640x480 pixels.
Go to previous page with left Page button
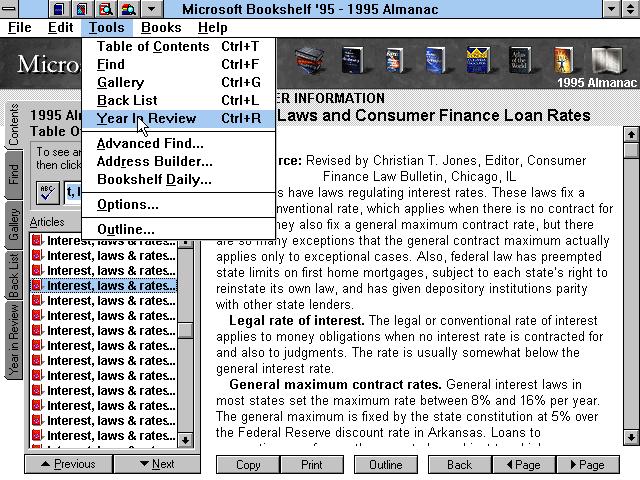coord(524,465)
